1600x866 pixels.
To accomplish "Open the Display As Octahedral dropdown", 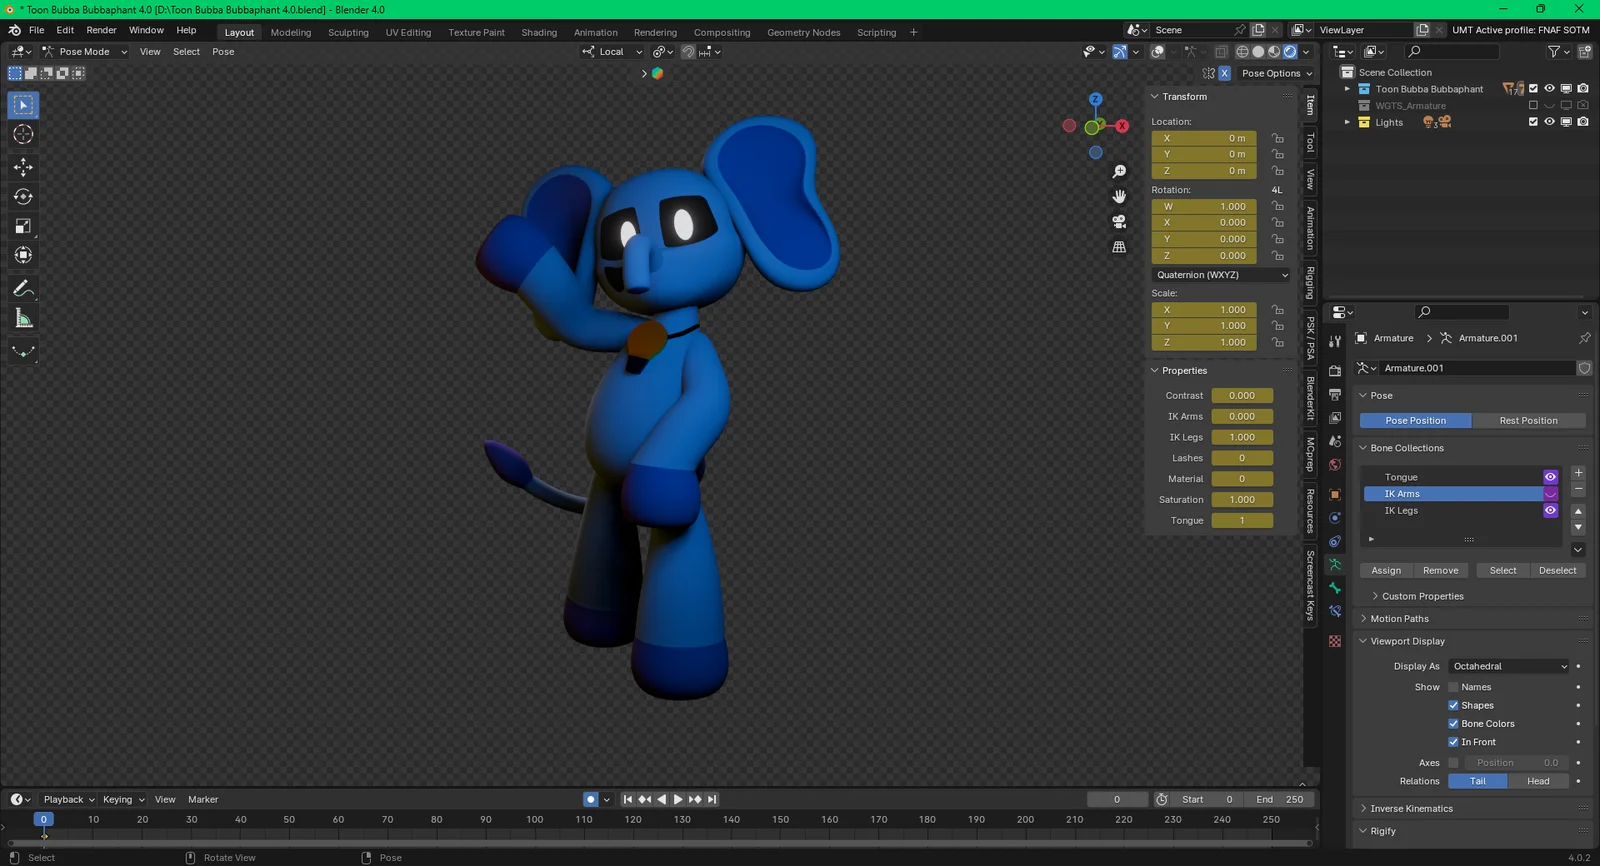I will pyautogui.click(x=1510, y=666).
